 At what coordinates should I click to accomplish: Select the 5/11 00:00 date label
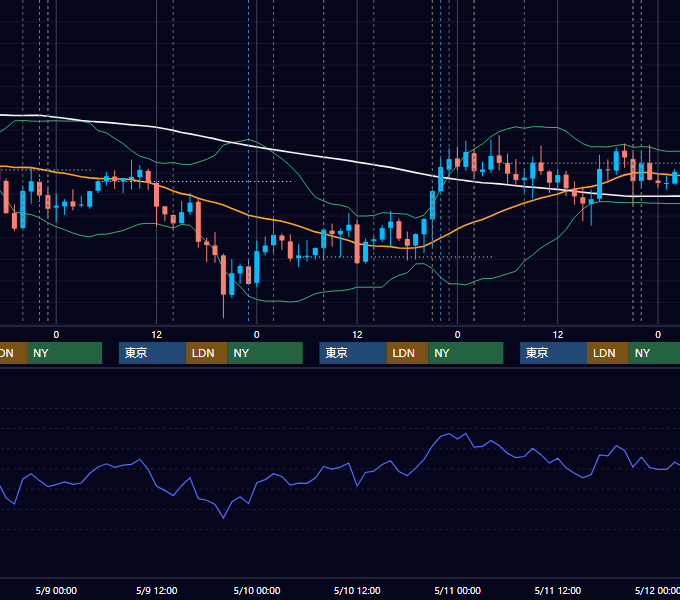tap(458, 590)
